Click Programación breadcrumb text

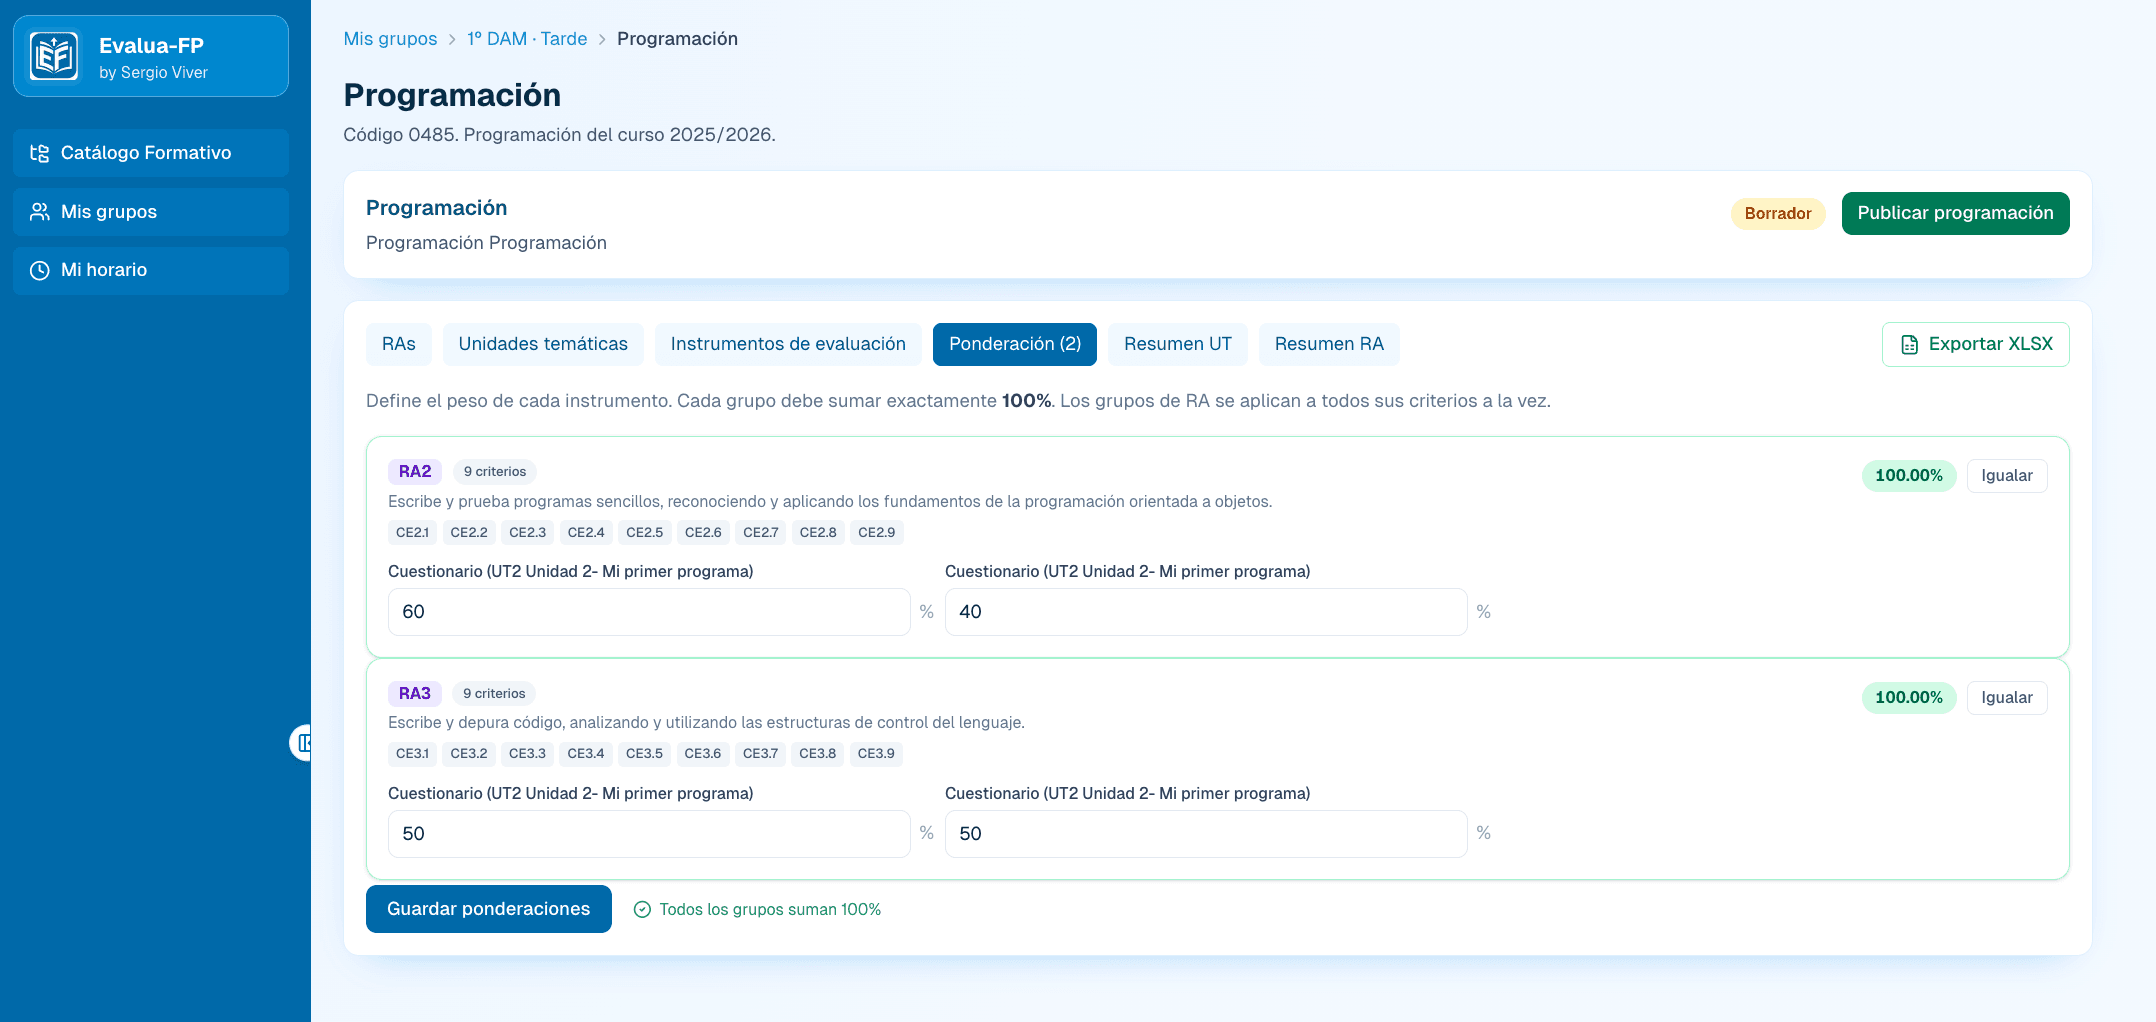[x=677, y=39]
